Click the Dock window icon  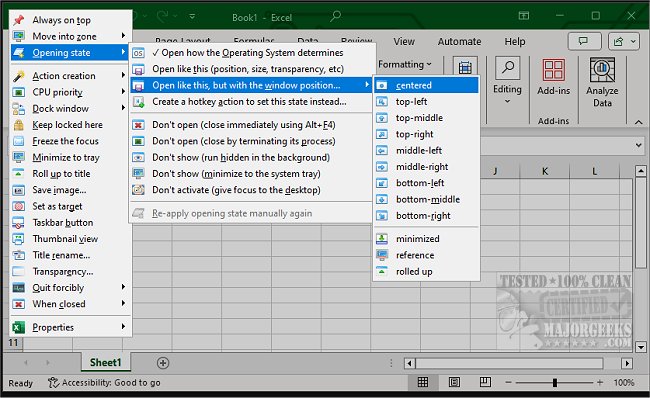[x=19, y=109]
